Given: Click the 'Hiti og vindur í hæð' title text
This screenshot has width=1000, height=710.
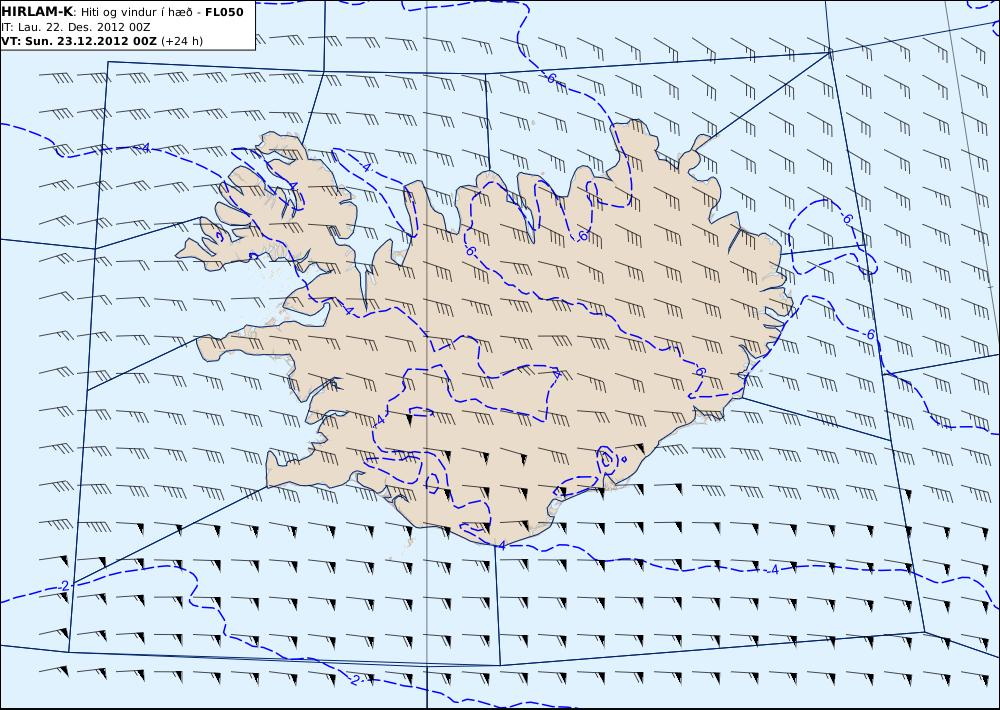Looking at the screenshot, I should point(136,12).
